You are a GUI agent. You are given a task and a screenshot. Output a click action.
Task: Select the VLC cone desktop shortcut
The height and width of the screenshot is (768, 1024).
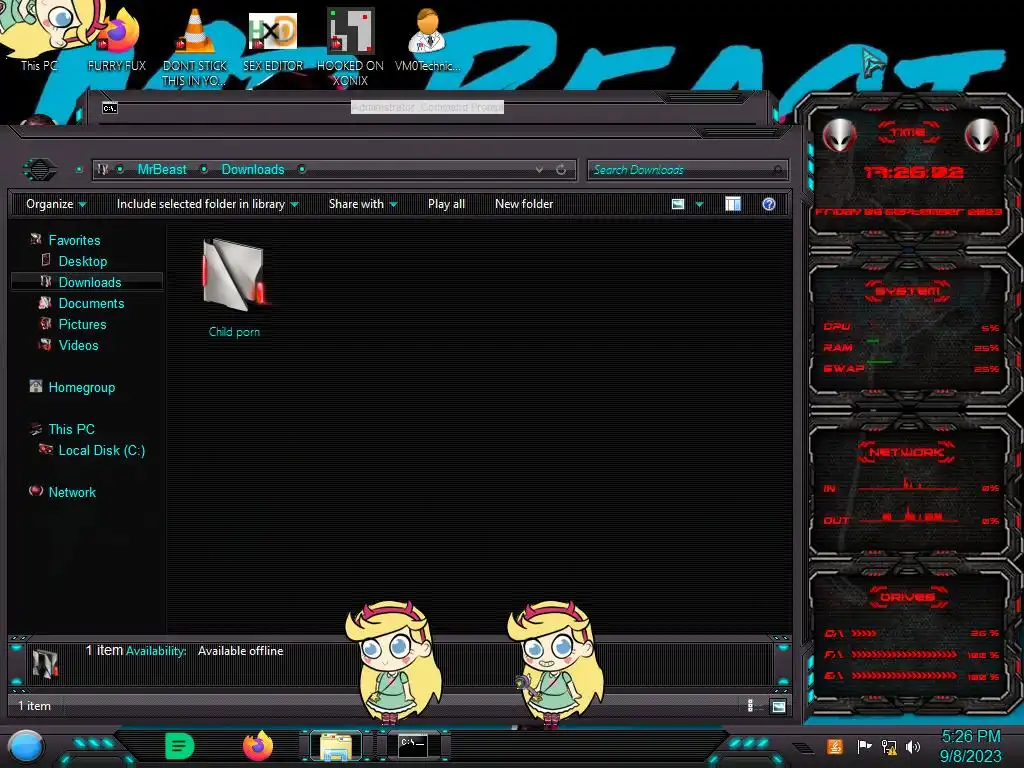[x=195, y=47]
